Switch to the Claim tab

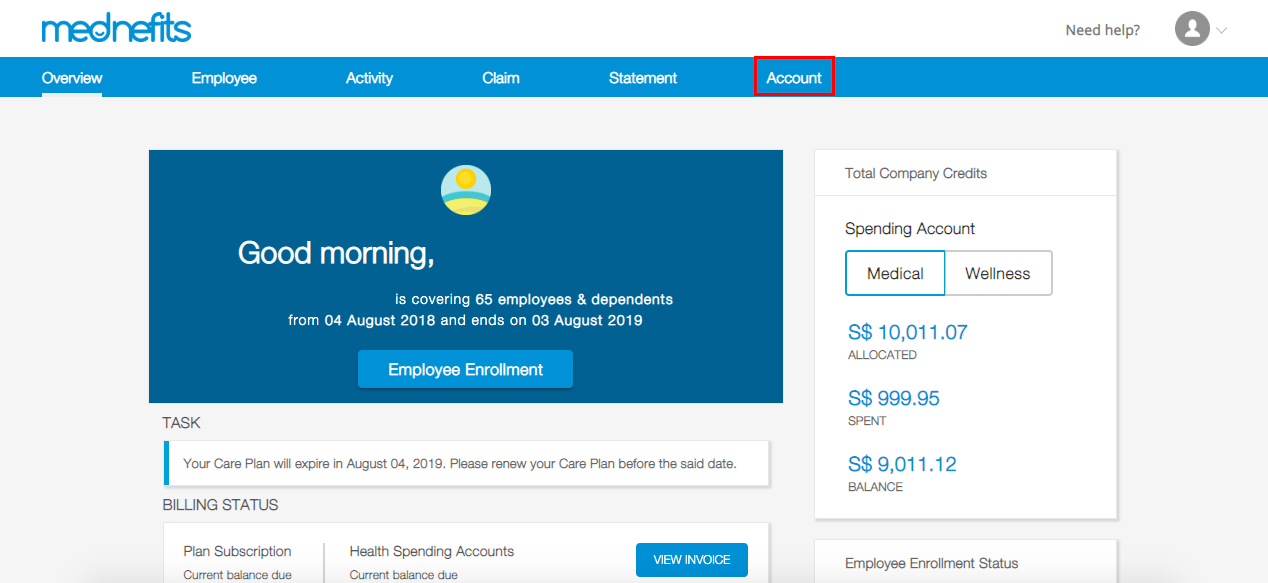pos(500,78)
